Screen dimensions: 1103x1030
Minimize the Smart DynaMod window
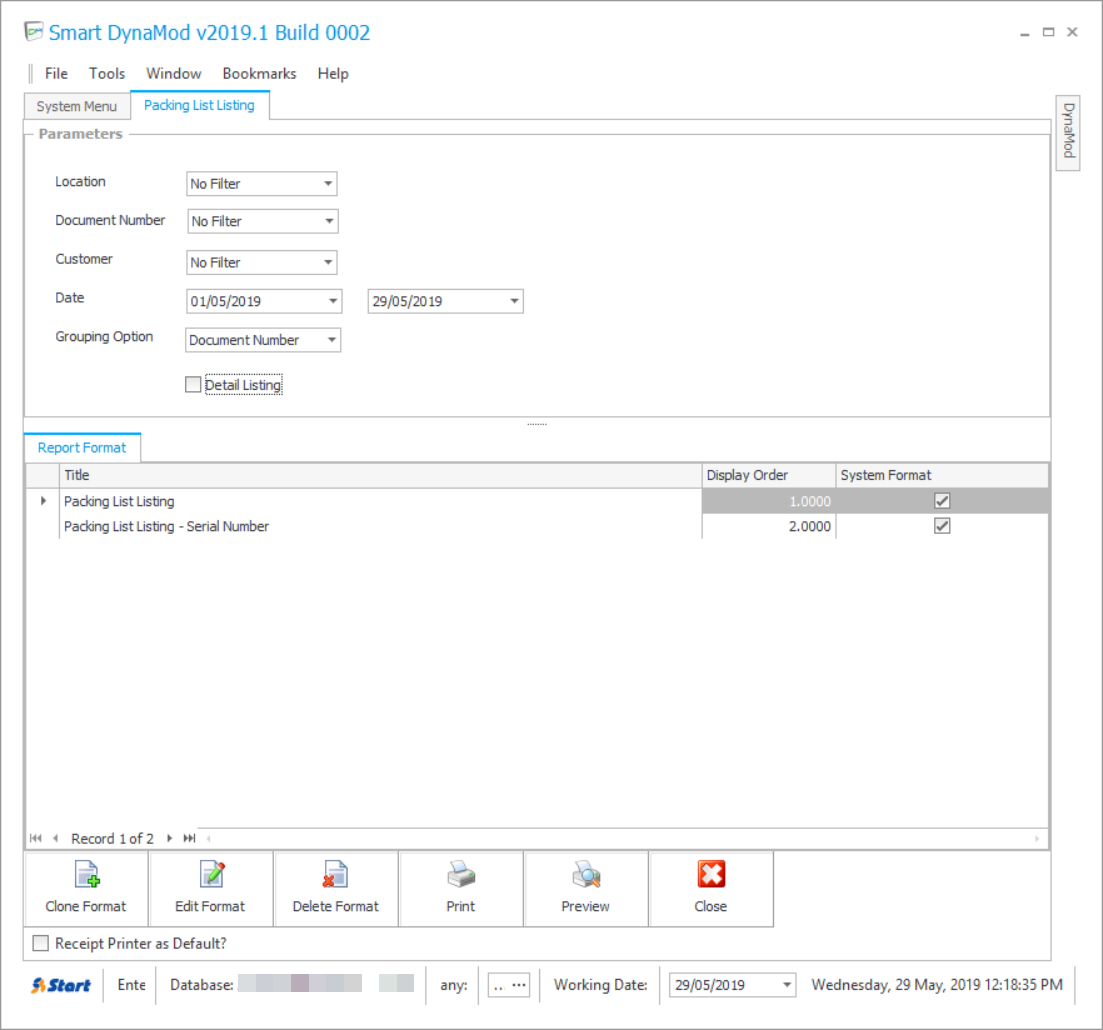[1025, 32]
